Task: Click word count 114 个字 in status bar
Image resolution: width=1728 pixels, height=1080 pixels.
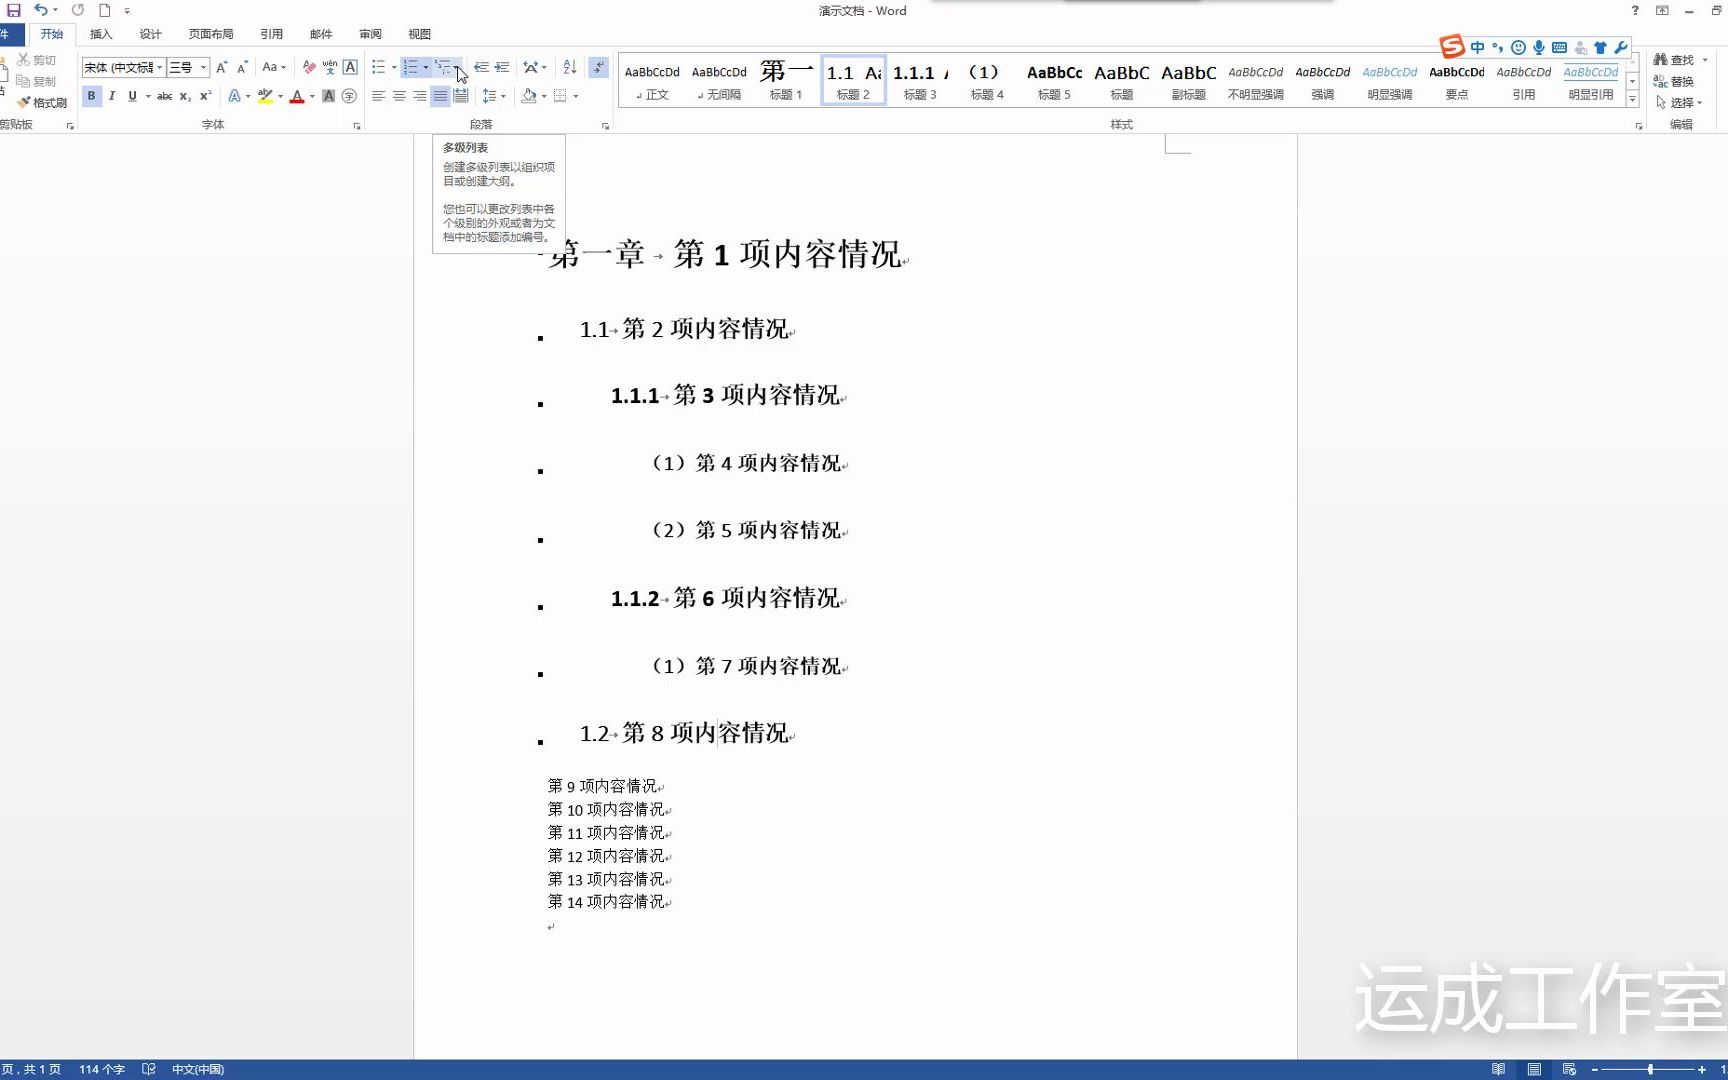Action: pos(102,1069)
